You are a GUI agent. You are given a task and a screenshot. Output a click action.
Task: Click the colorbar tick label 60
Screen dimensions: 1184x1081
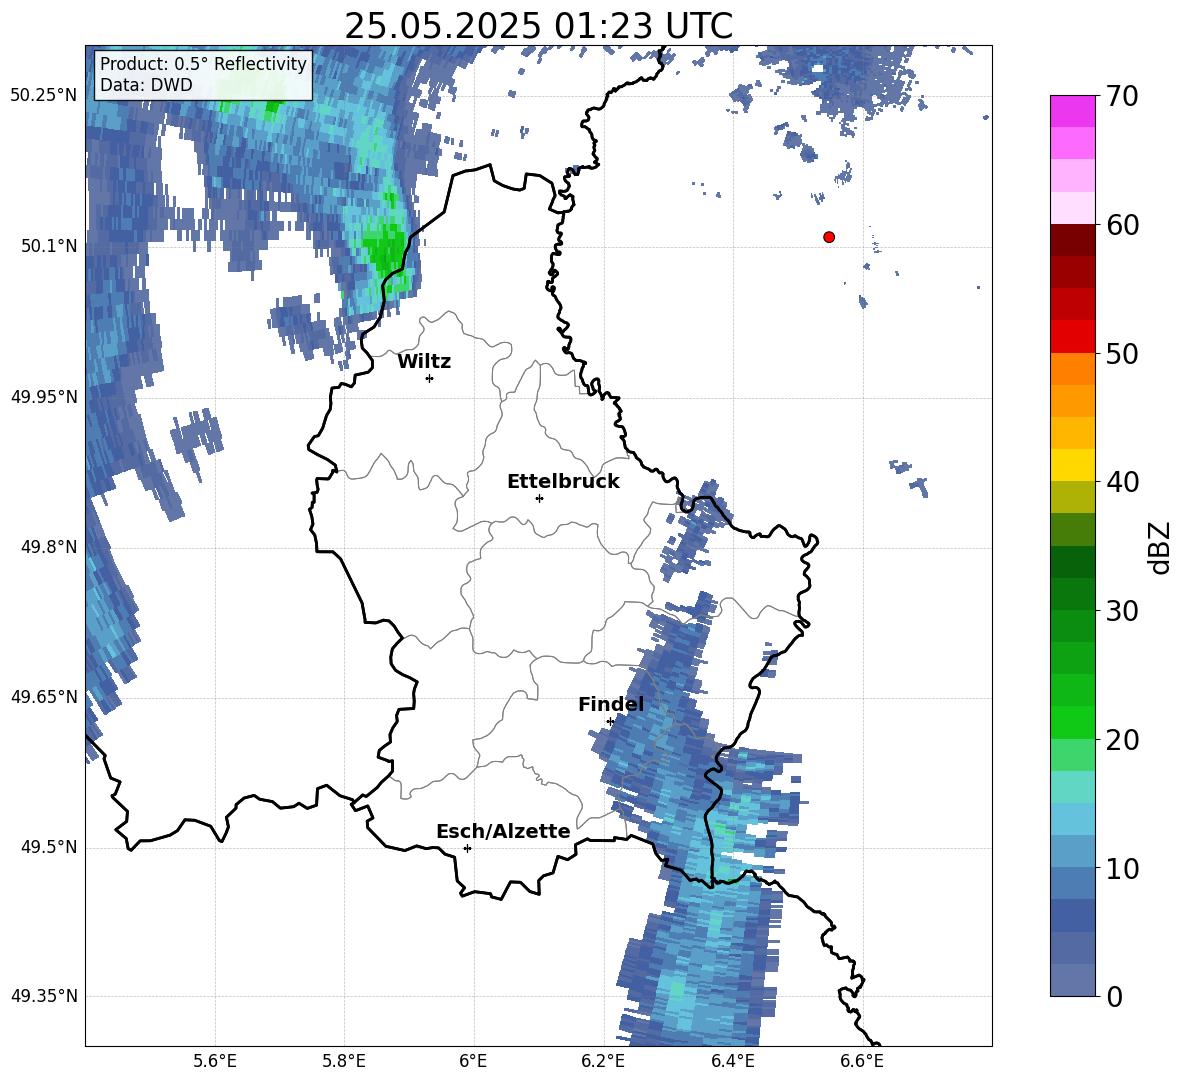click(x=1122, y=224)
